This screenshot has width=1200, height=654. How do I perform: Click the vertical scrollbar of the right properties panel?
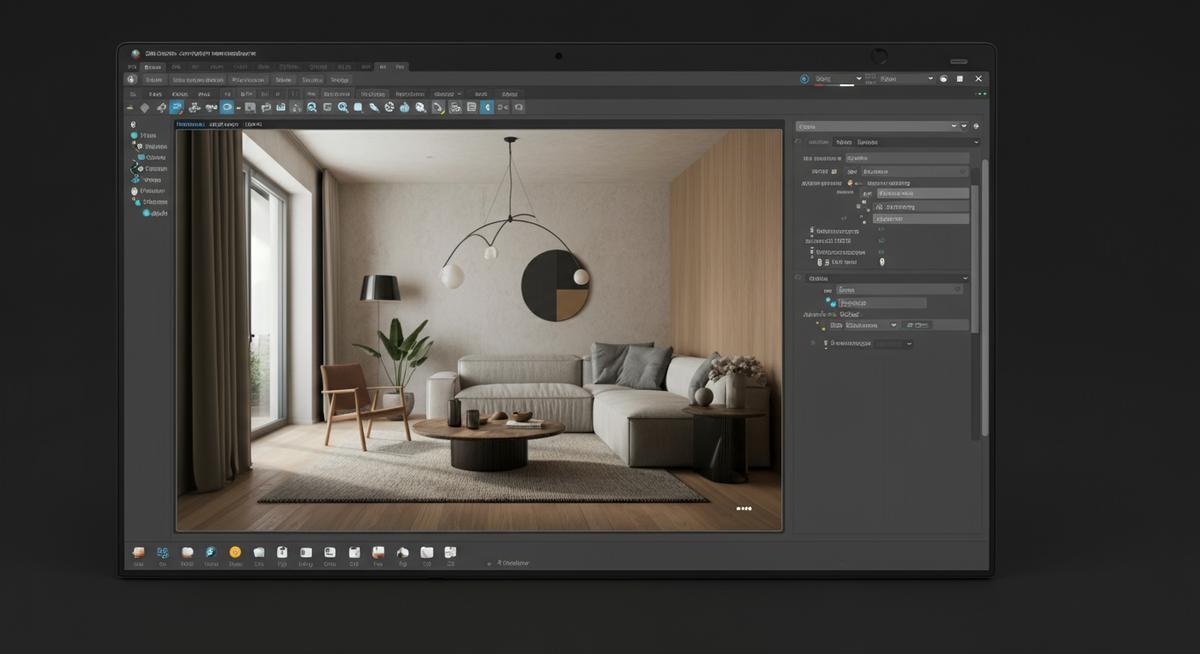[x=984, y=300]
